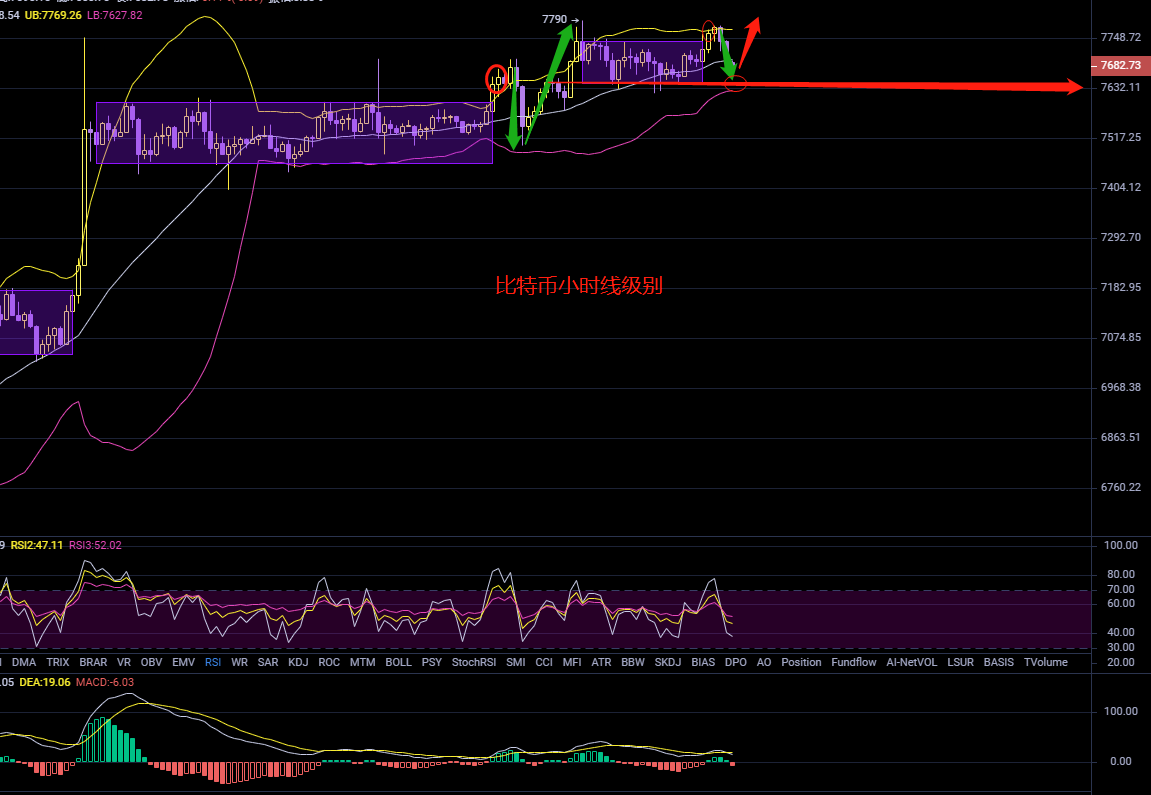This screenshot has width=1151, height=795.
Task: Switch indicator to MACD-style DMA tab
Action: (x=26, y=662)
